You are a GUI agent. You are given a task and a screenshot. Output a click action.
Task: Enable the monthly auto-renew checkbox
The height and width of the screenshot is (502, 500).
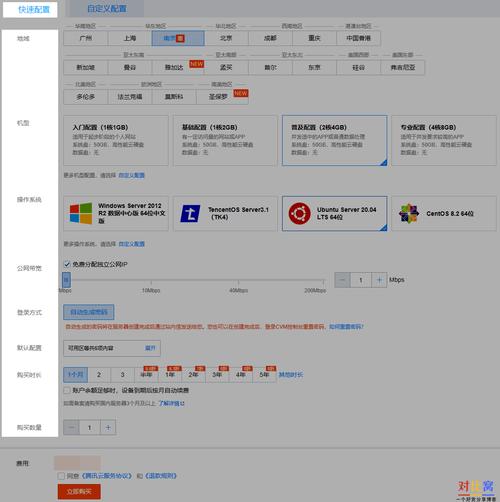click(x=67, y=390)
